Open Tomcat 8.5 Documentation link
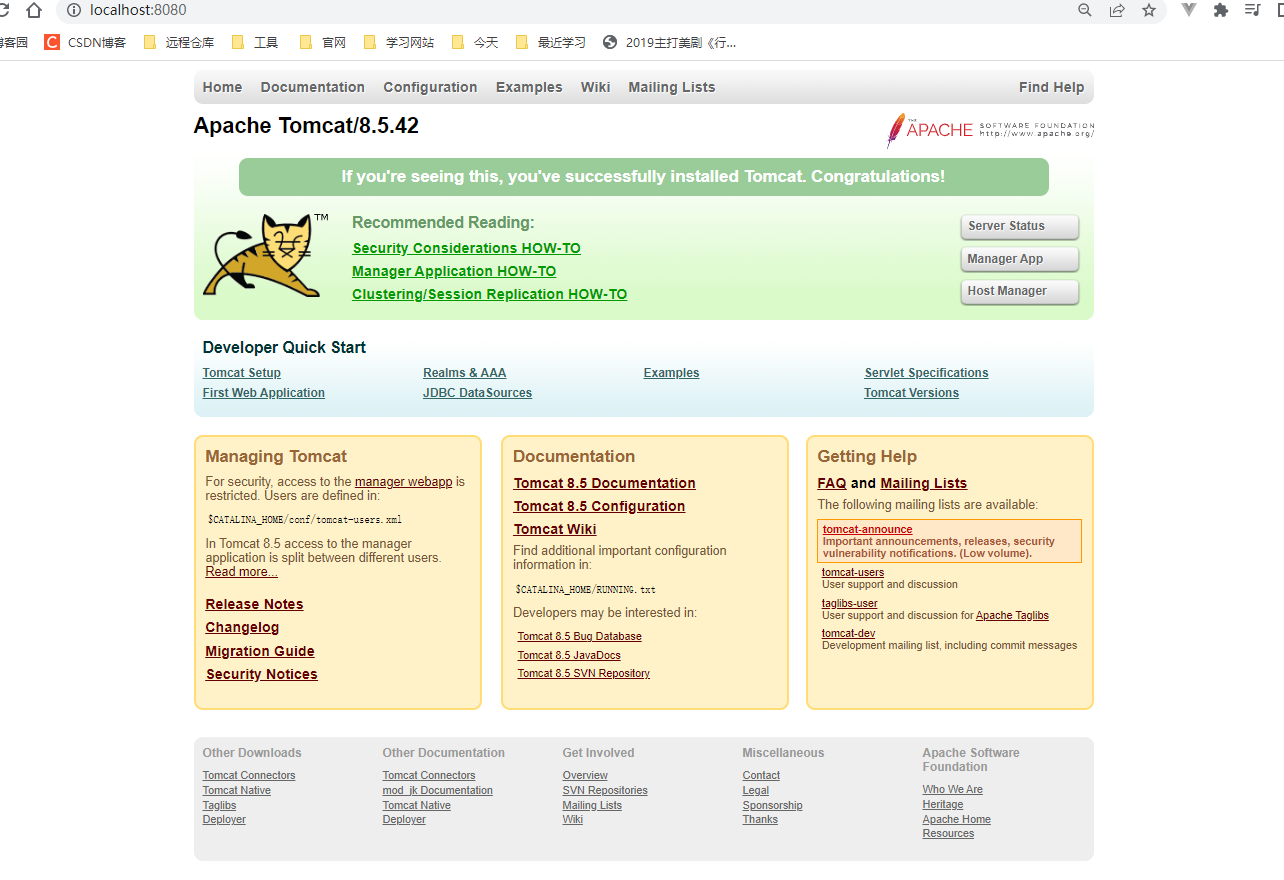 point(605,483)
